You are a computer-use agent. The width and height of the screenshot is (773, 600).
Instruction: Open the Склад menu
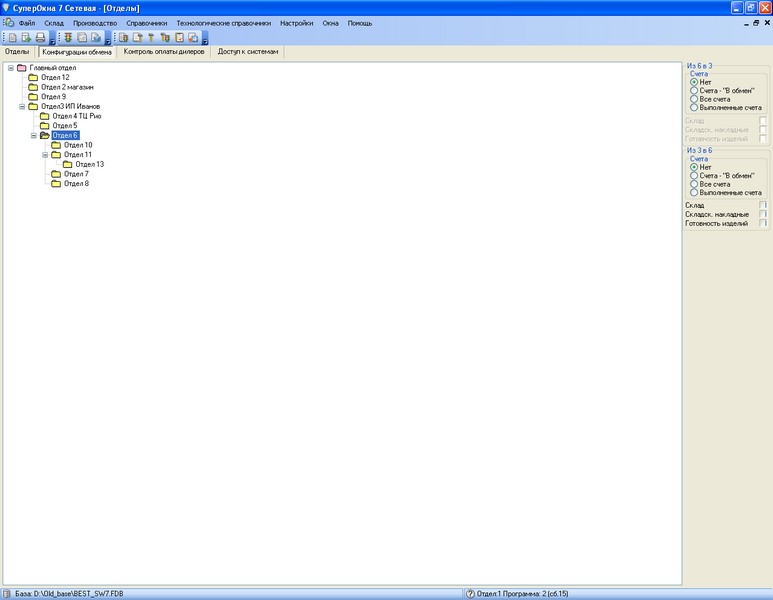point(54,23)
